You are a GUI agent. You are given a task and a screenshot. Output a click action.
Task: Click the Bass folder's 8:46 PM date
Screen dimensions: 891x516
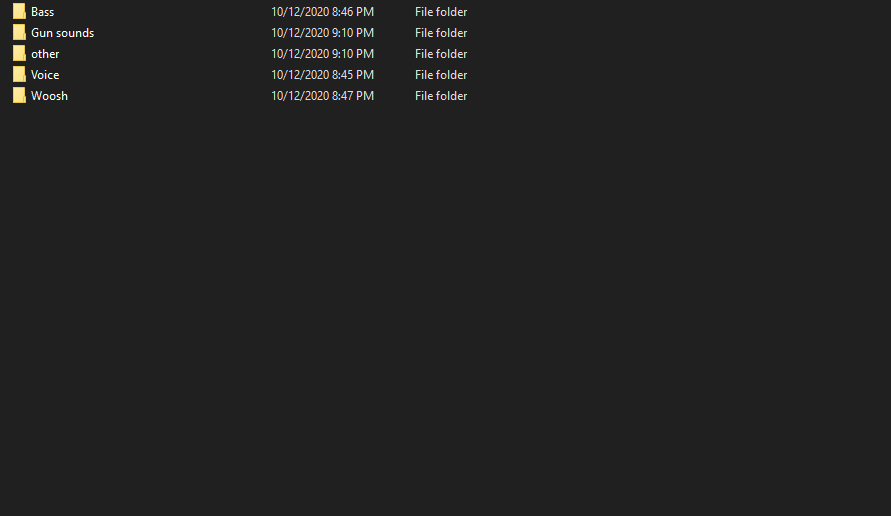[x=322, y=12]
